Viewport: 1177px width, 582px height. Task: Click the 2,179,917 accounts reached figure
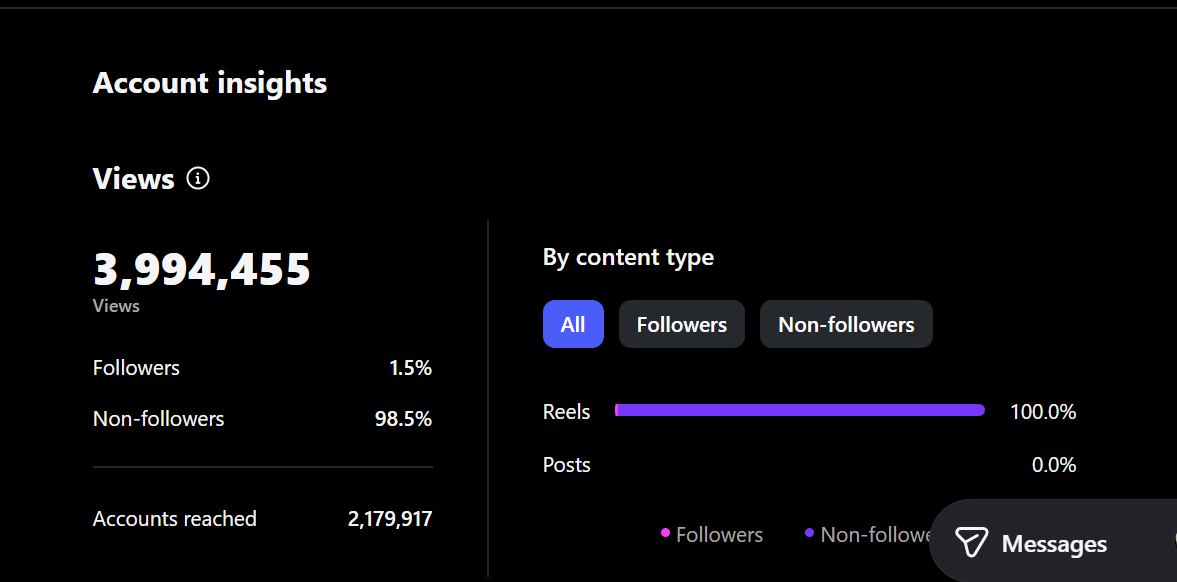point(390,519)
